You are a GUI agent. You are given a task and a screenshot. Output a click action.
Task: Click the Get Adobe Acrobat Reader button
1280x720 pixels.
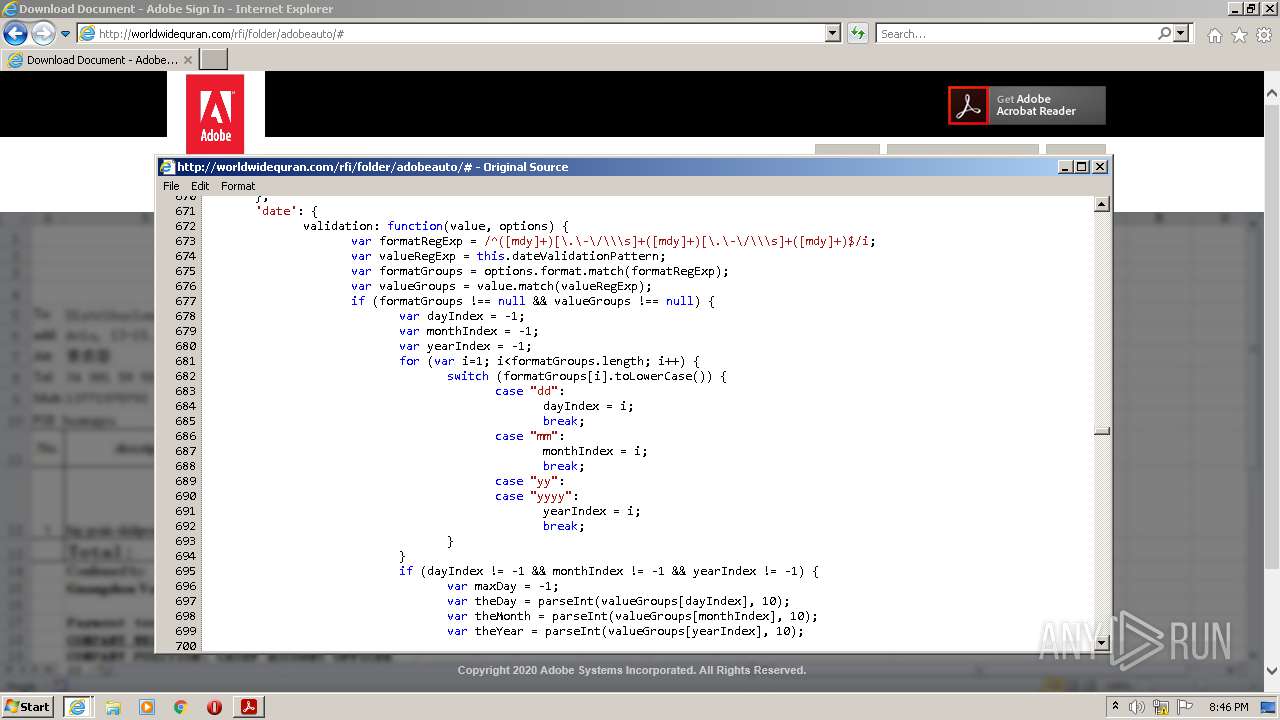pyautogui.click(x=1027, y=105)
